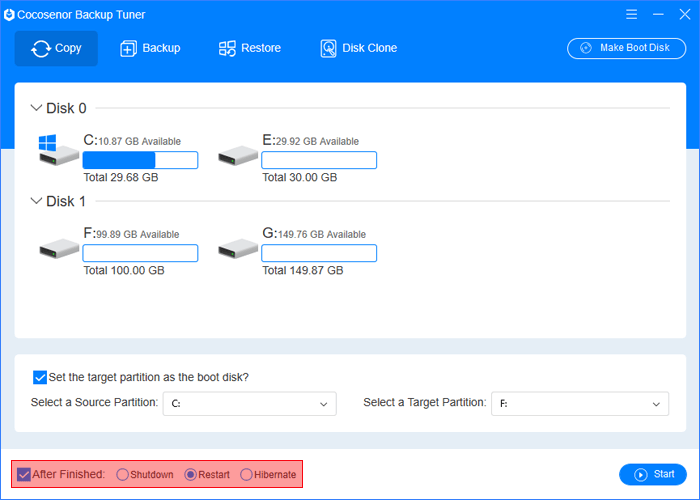Click the Start button
Screen dimensions: 700x500
pyautogui.click(x=653, y=474)
